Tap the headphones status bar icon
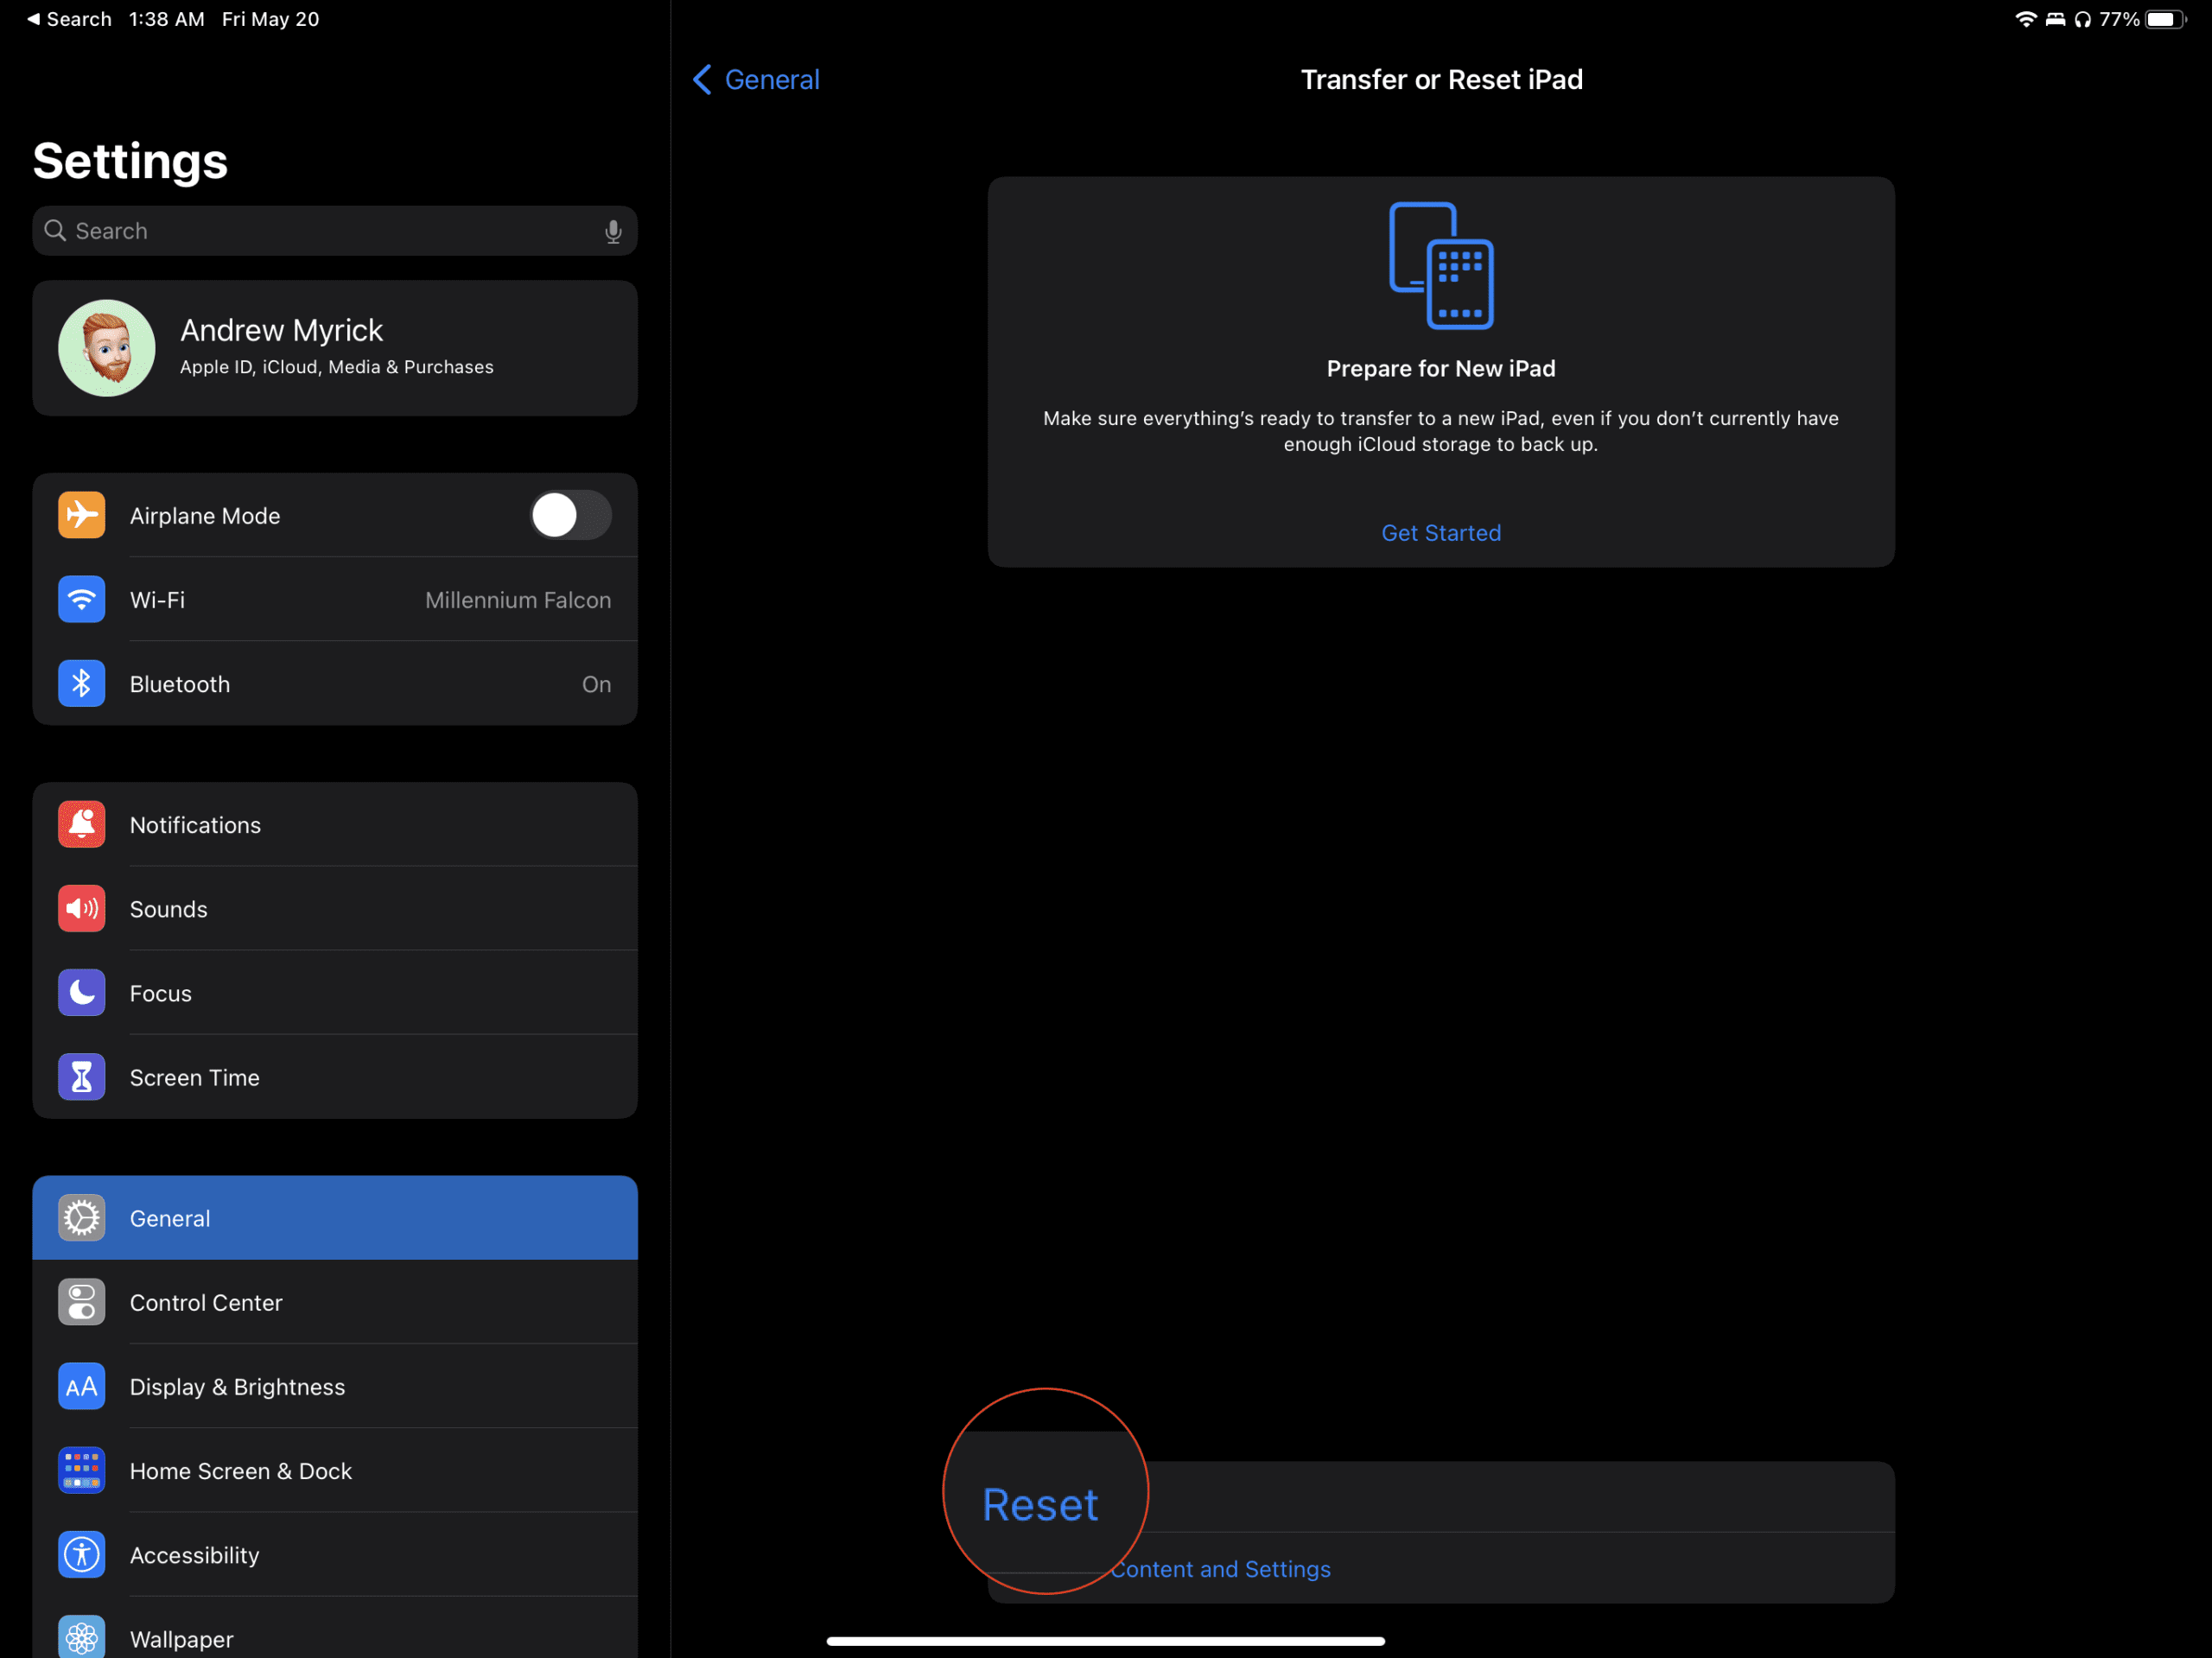This screenshot has height=1658, width=2212. pos(2083,19)
